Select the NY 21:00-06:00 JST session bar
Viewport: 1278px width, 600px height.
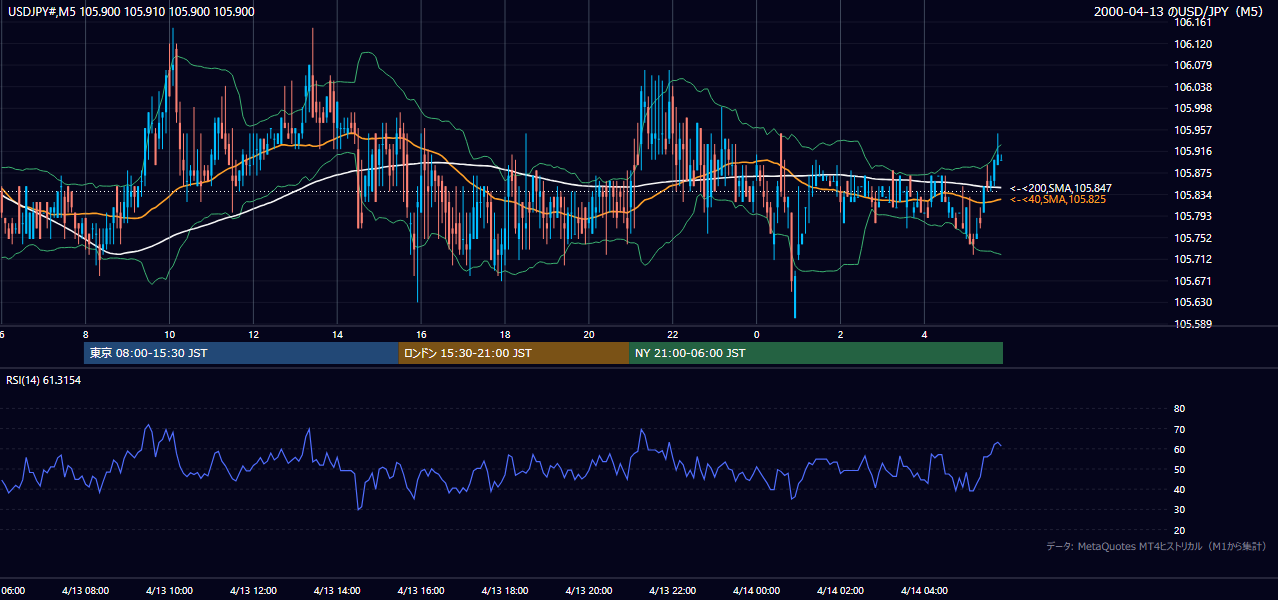pyautogui.click(x=816, y=353)
